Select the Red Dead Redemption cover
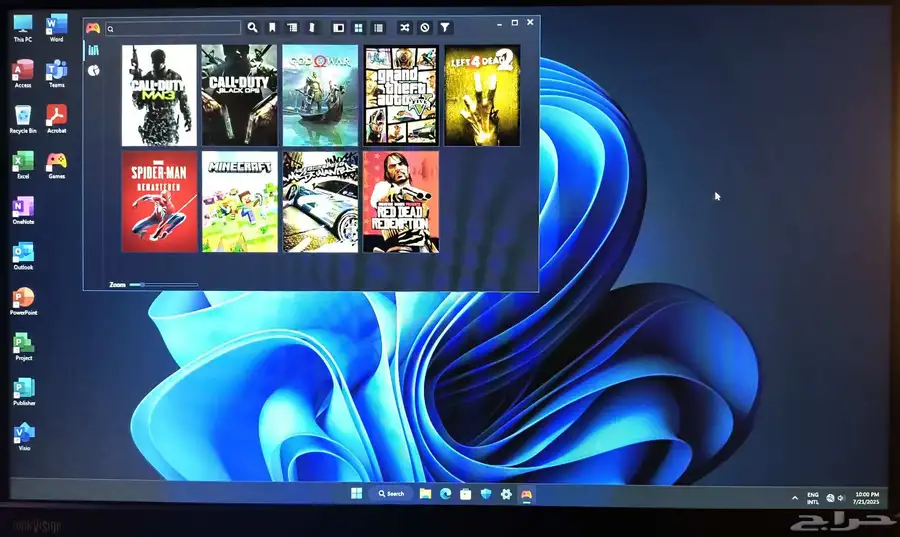This screenshot has width=900, height=537. [401, 202]
